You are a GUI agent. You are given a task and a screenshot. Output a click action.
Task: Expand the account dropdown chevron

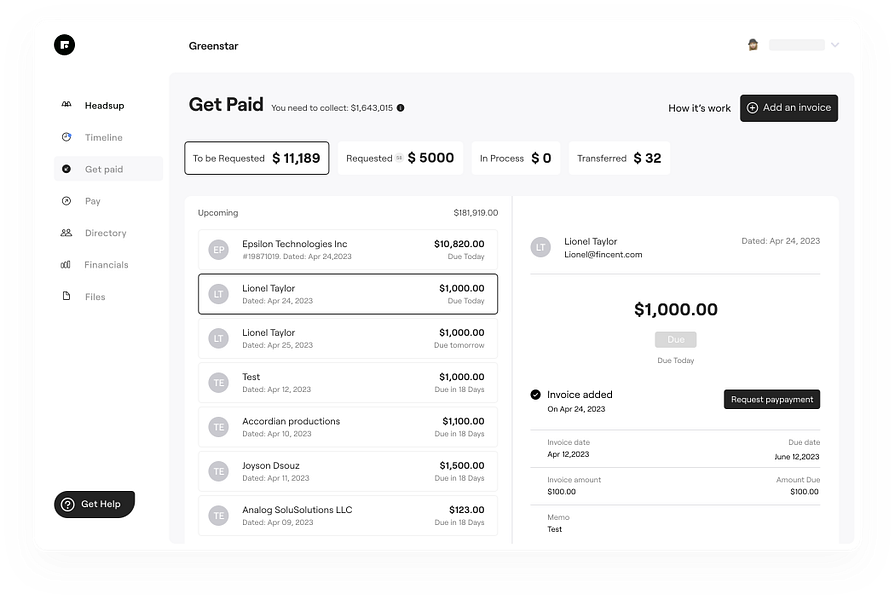point(835,45)
